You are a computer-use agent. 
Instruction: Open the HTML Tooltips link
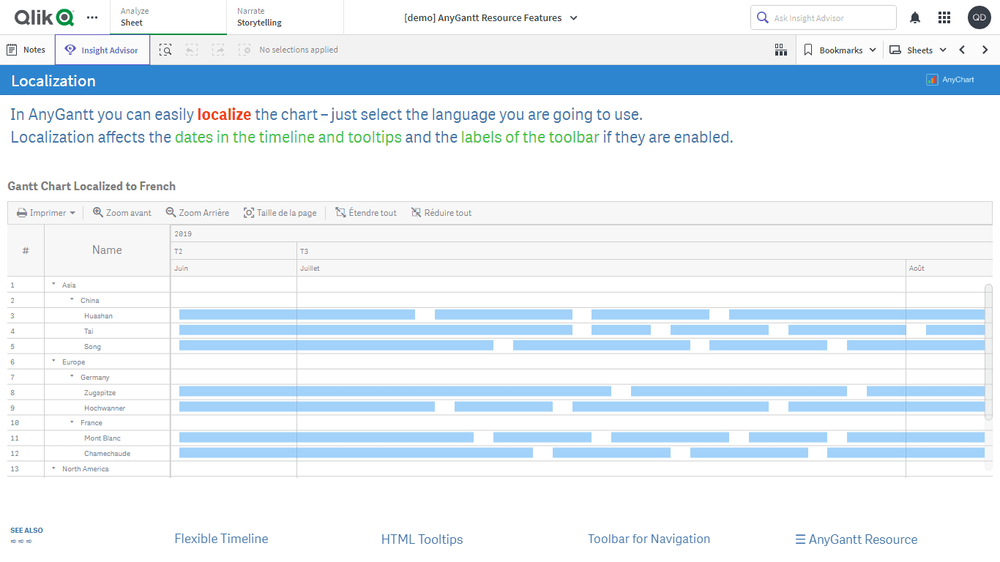tap(422, 539)
